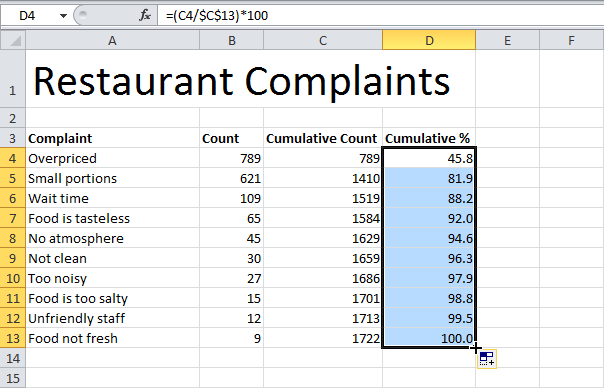
Task: Click cumulative percent 81.9
Action: point(429,178)
